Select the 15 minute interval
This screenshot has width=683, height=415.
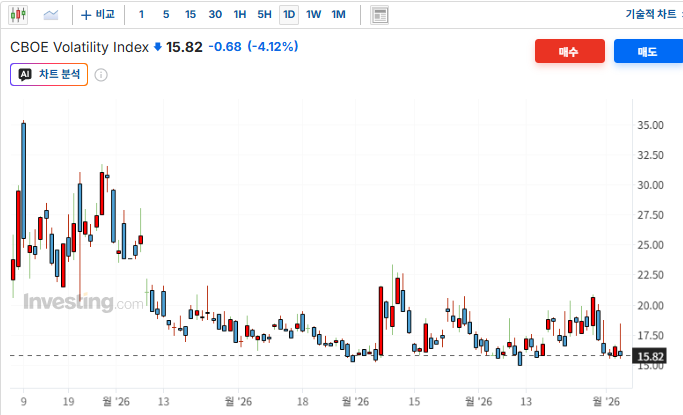(x=190, y=15)
